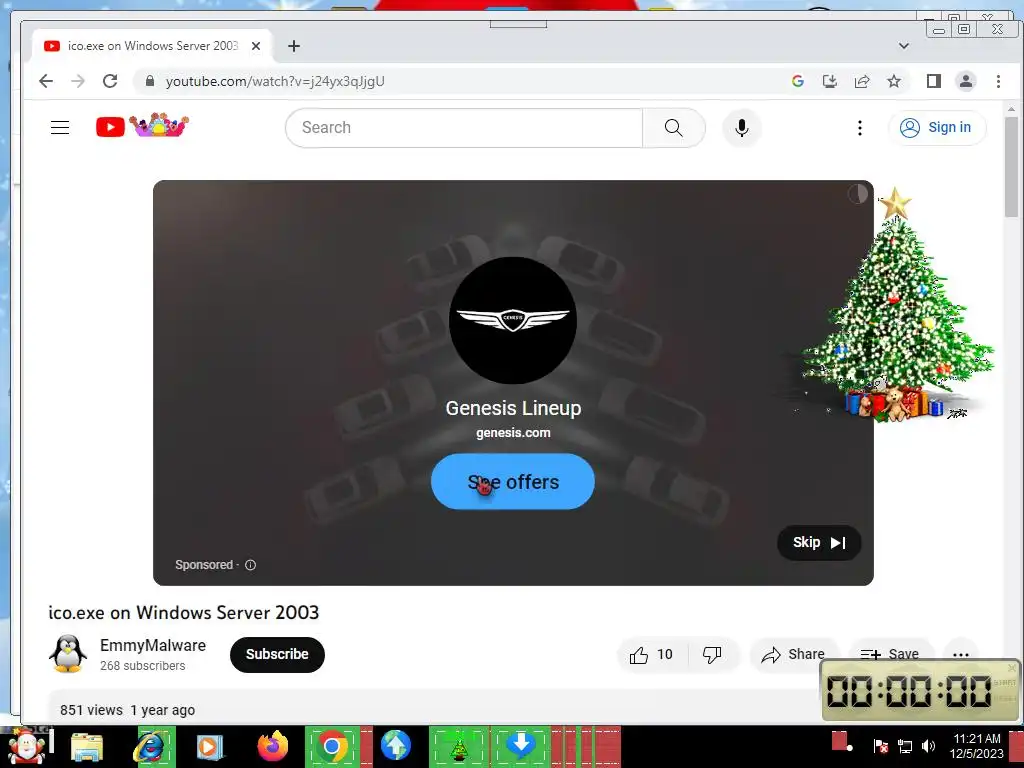Select the ico.exe on Windows Server tab
This screenshot has height=768, width=1024.
(x=152, y=46)
